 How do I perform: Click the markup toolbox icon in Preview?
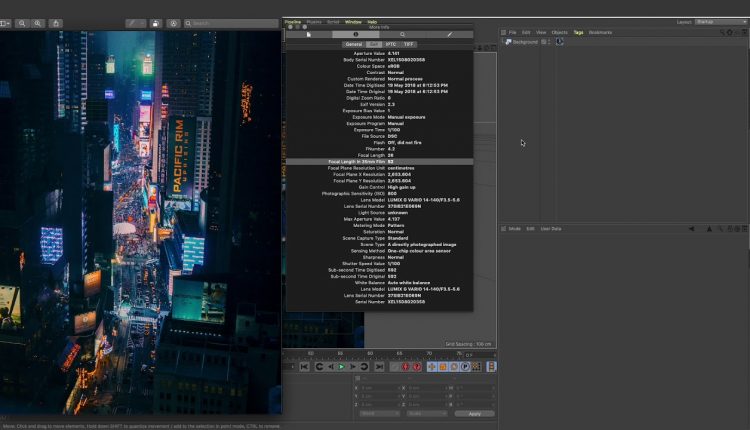pos(174,23)
